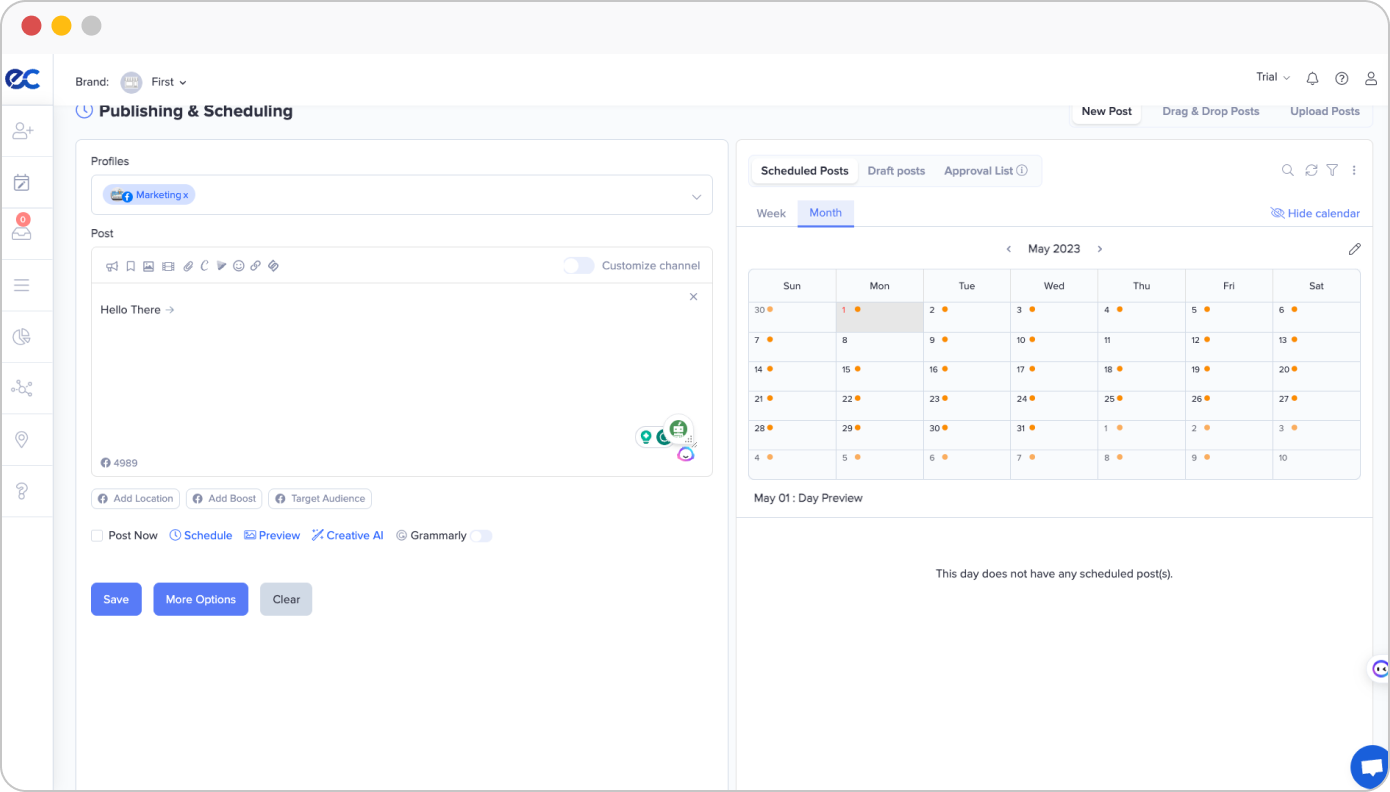Click the pencil edit icon beside calendar
The height and width of the screenshot is (792, 1390).
point(1354,249)
